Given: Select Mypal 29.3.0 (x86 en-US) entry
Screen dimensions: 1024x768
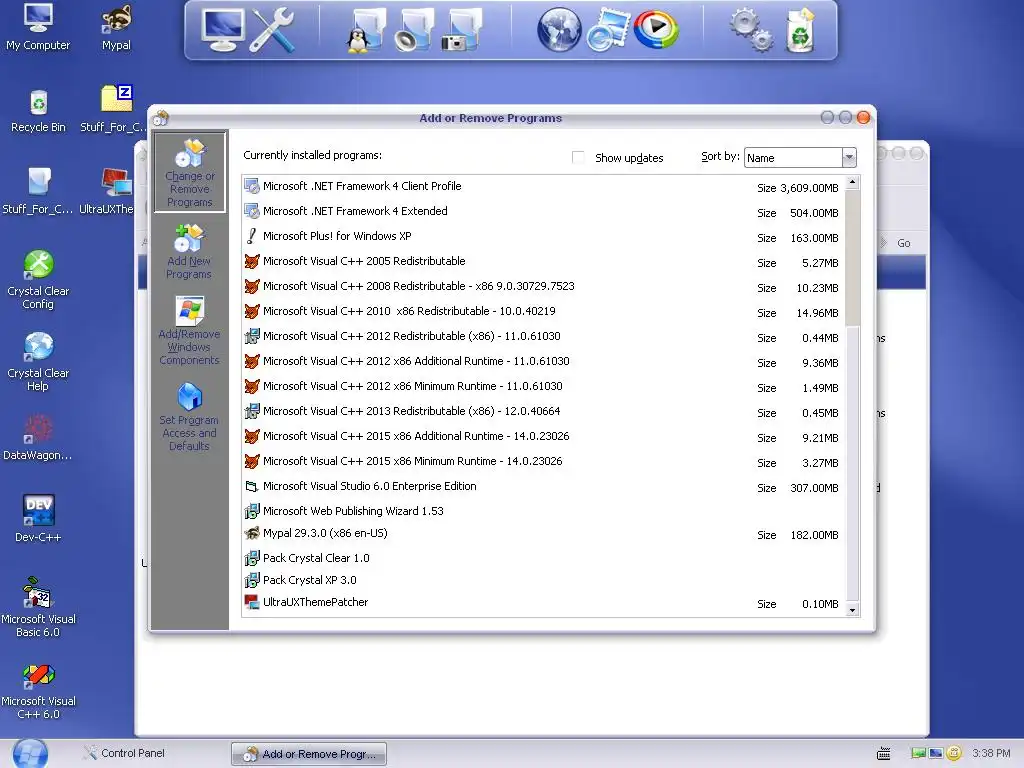Looking at the screenshot, I should coord(543,534).
